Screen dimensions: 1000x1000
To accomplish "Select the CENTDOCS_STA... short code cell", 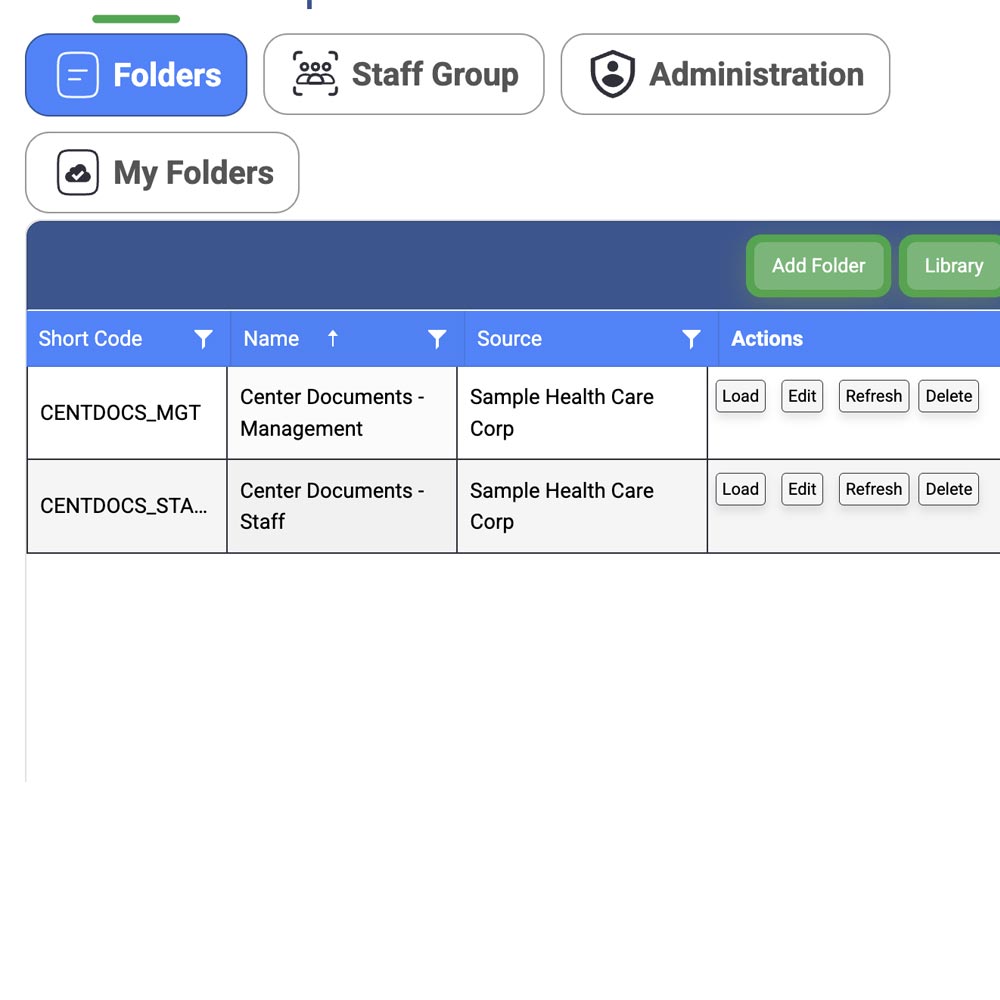I will [x=127, y=506].
